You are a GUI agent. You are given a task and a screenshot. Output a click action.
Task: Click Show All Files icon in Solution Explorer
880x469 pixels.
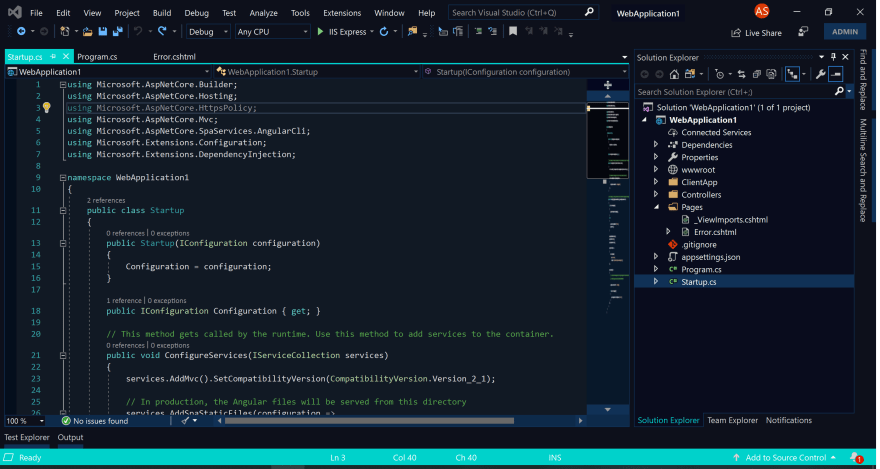[x=771, y=74]
